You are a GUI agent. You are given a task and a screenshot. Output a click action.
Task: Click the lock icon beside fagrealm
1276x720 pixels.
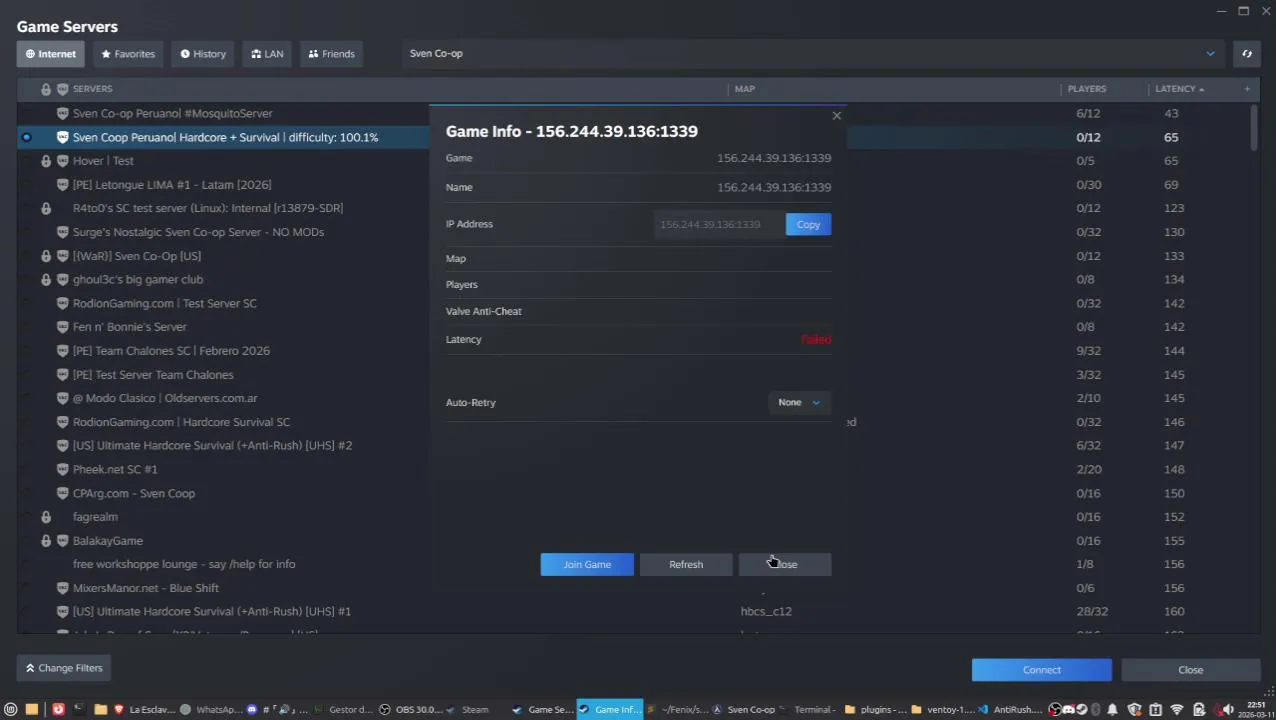46,517
